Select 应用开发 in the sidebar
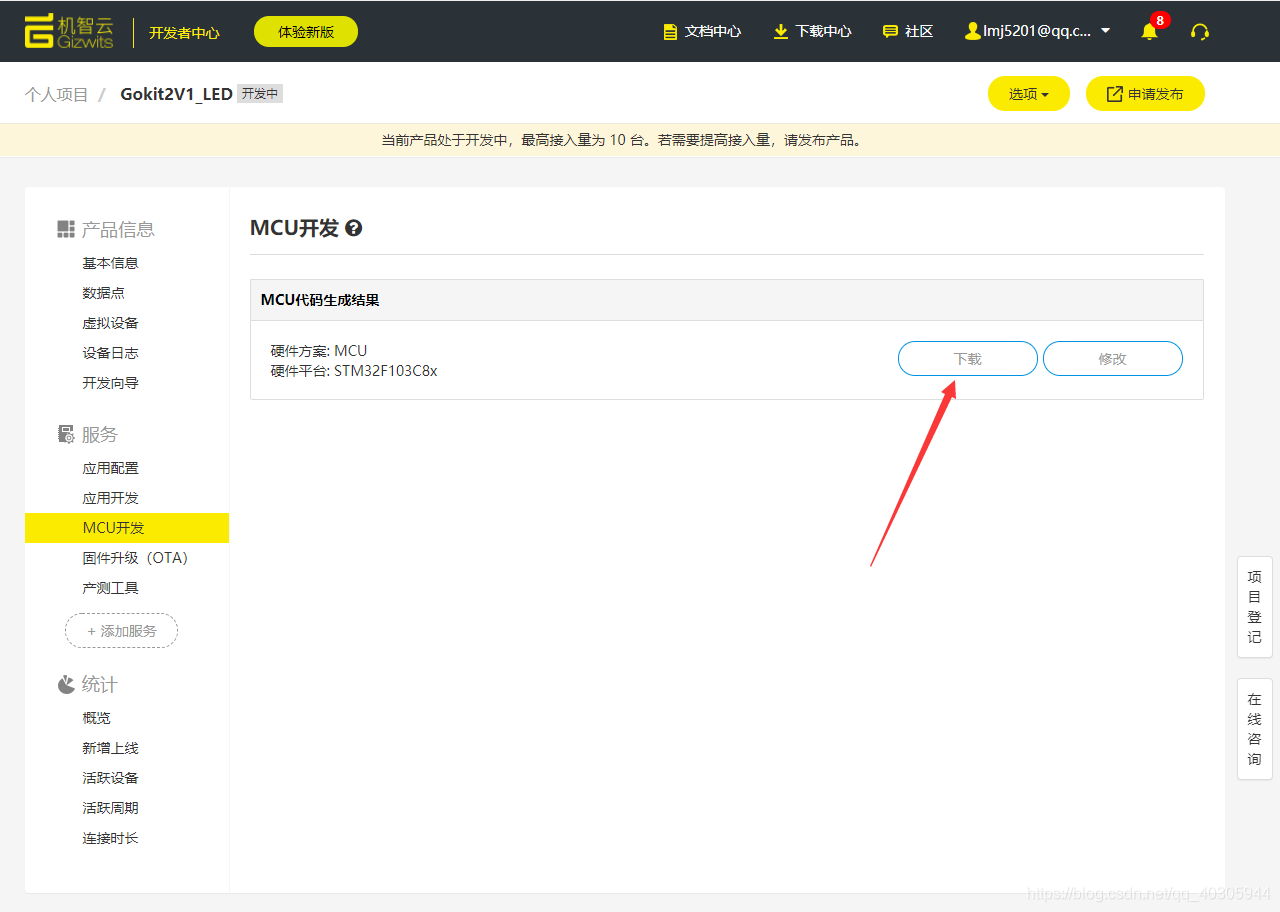Screen dimensions: 1280x912 coord(110,498)
